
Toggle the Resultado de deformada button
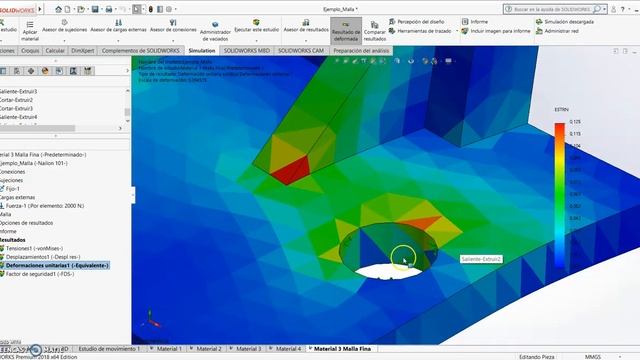[346, 31]
